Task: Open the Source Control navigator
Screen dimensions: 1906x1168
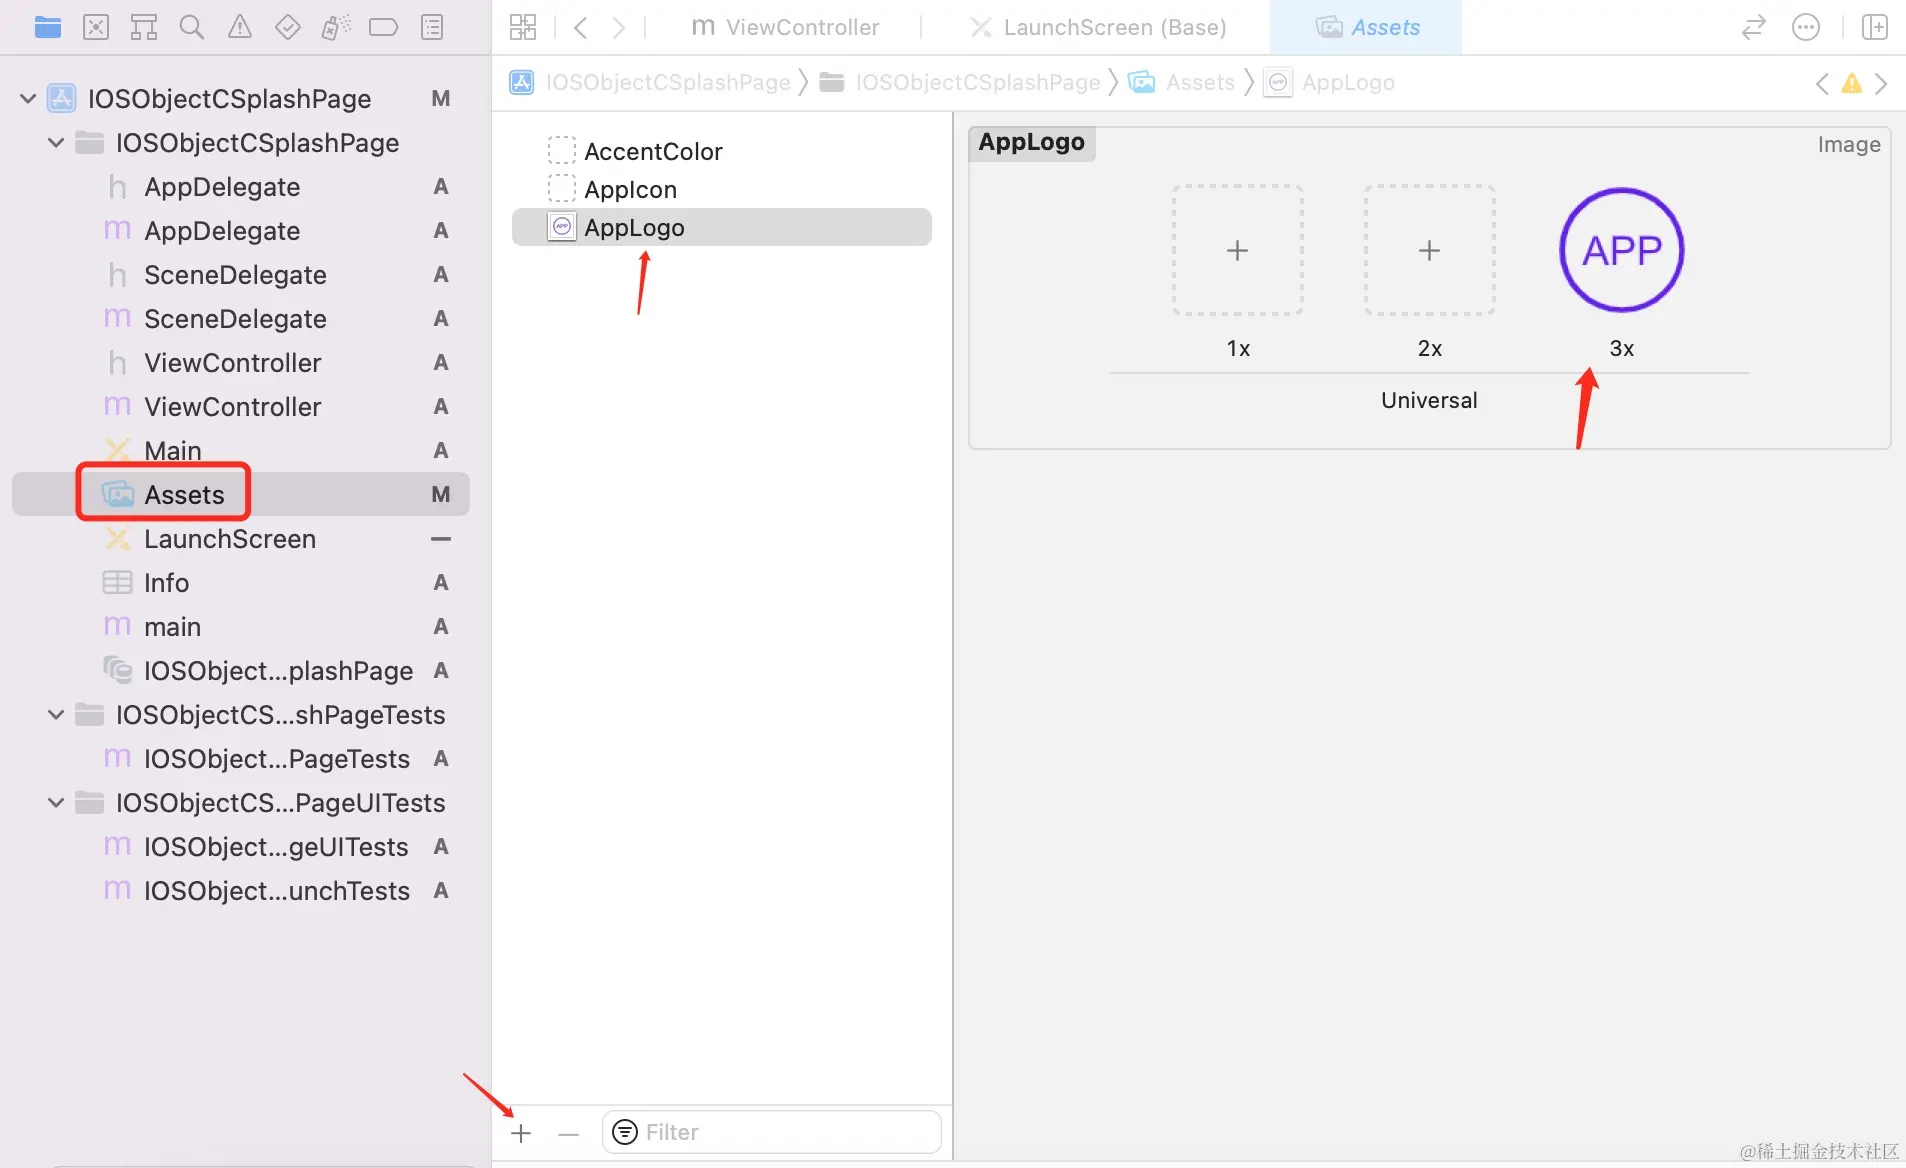Action: 96,27
